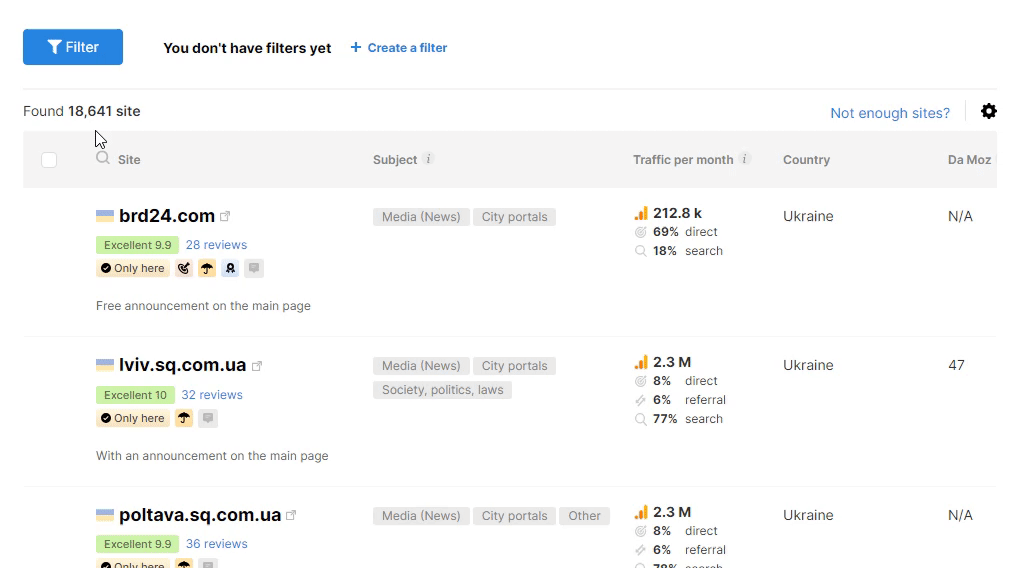Image resolution: width=1012 pixels, height=568 pixels.
Task: Open table settings gear icon
Action: pos(988,111)
